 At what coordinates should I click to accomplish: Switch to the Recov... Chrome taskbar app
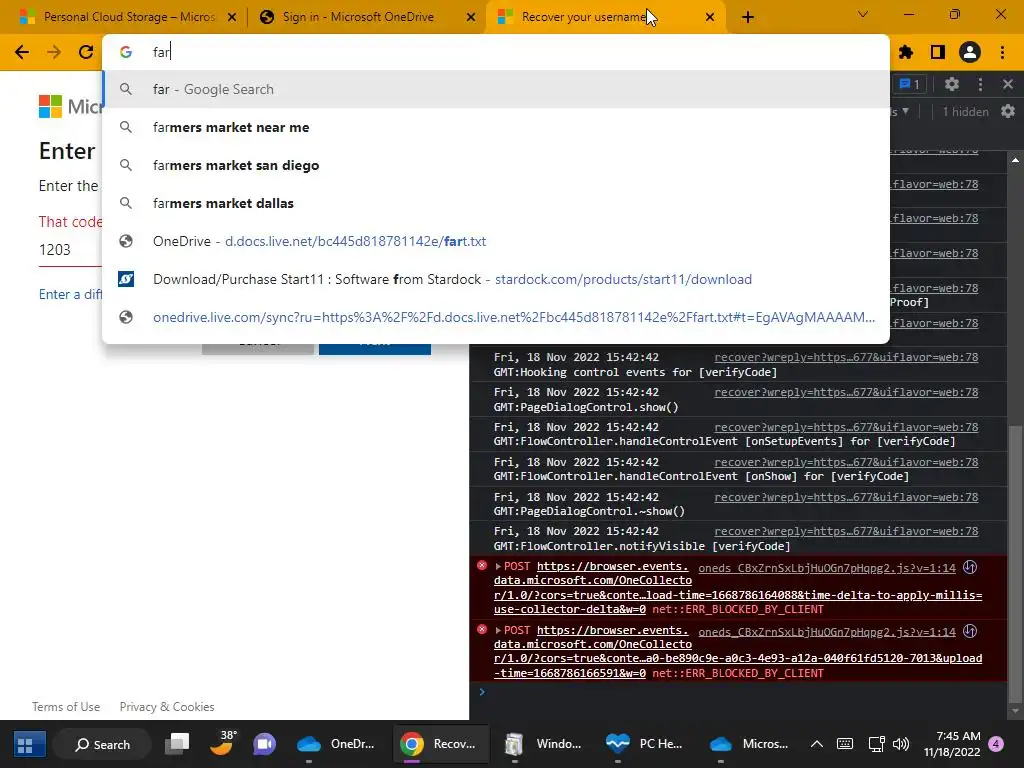click(440, 744)
